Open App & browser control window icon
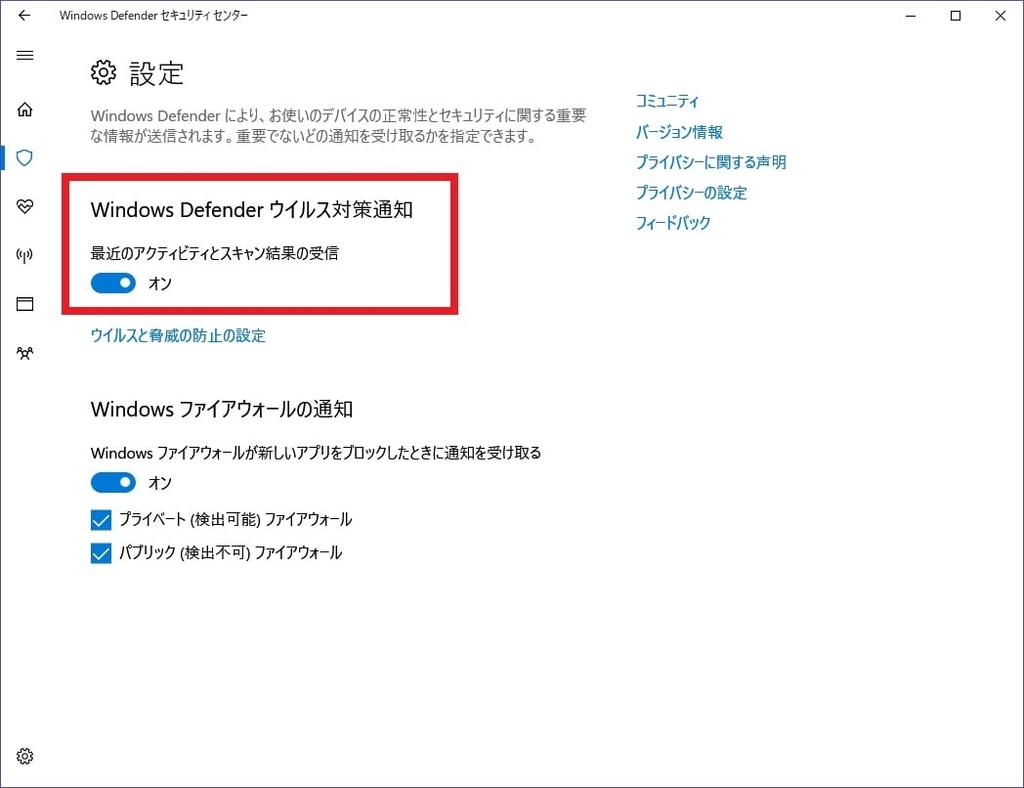Image resolution: width=1024 pixels, height=788 pixels. pos(25,304)
